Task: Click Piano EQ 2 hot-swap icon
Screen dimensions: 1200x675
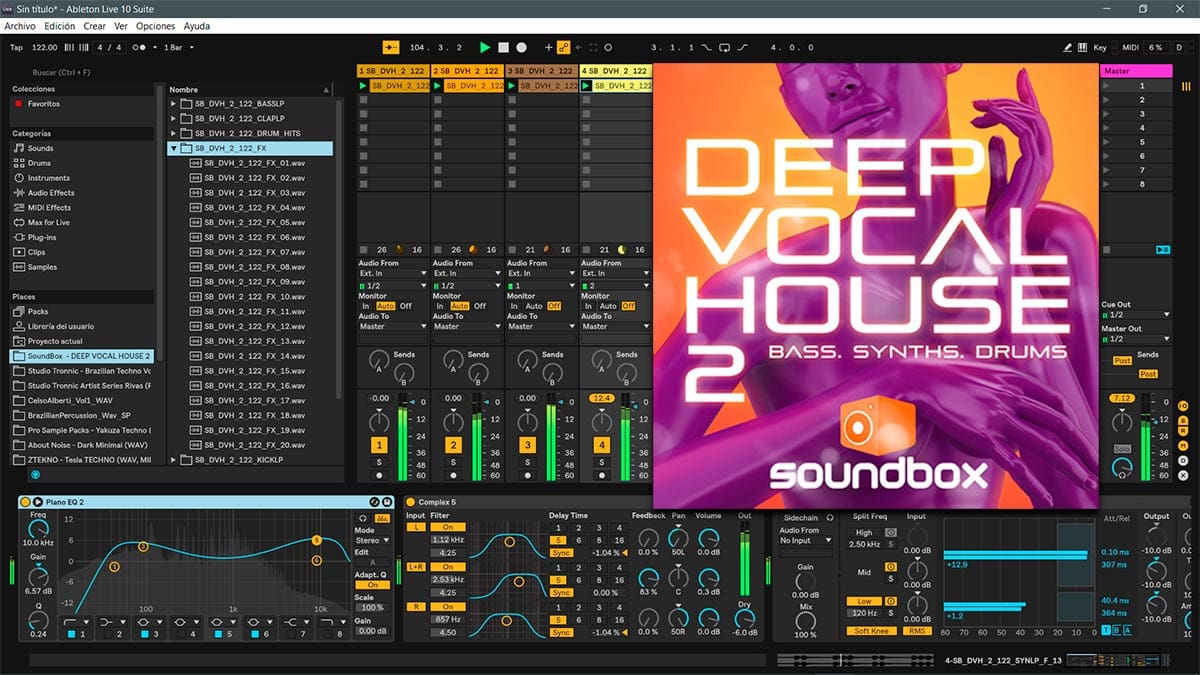Action: [x=373, y=501]
